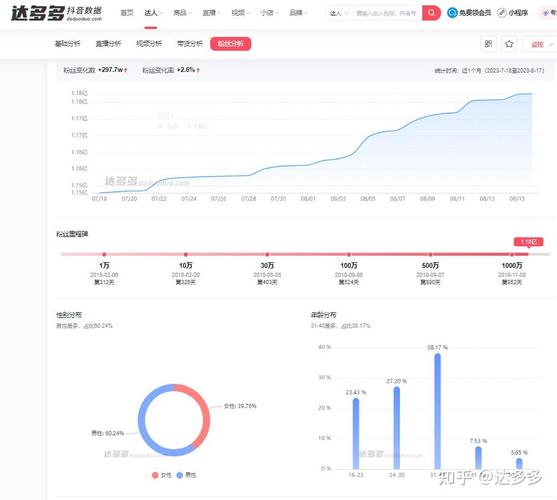Click the red 女性 legend dot
The image size is (557, 500).
[x=155, y=475]
